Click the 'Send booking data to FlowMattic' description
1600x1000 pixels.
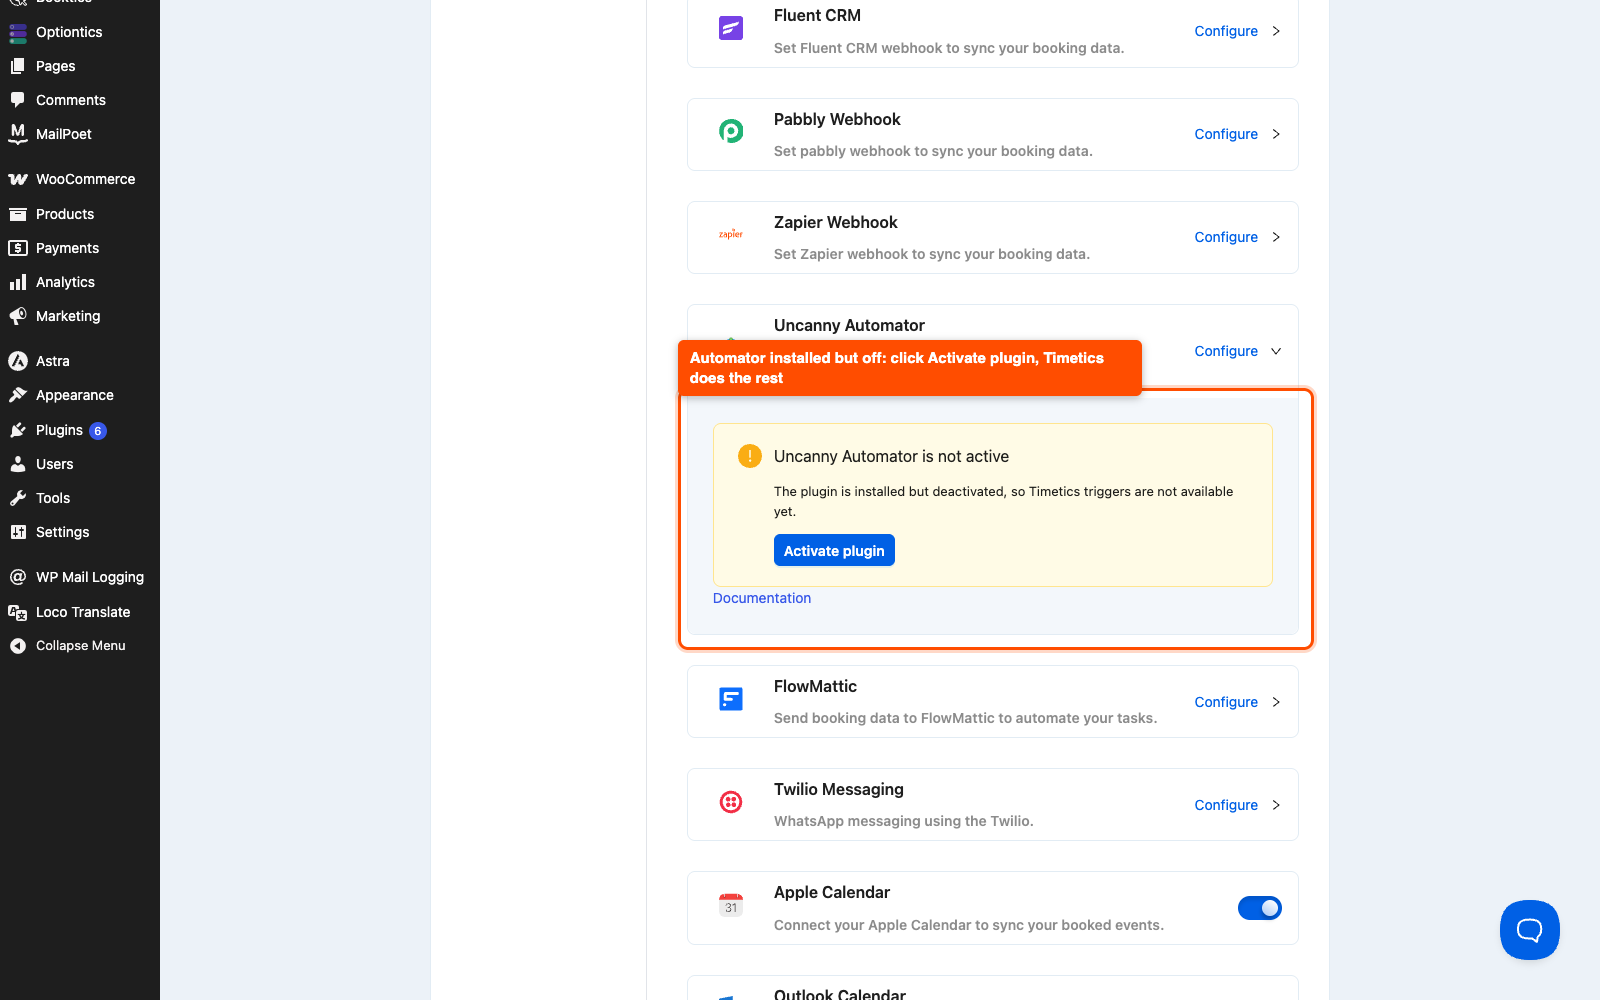coord(965,718)
